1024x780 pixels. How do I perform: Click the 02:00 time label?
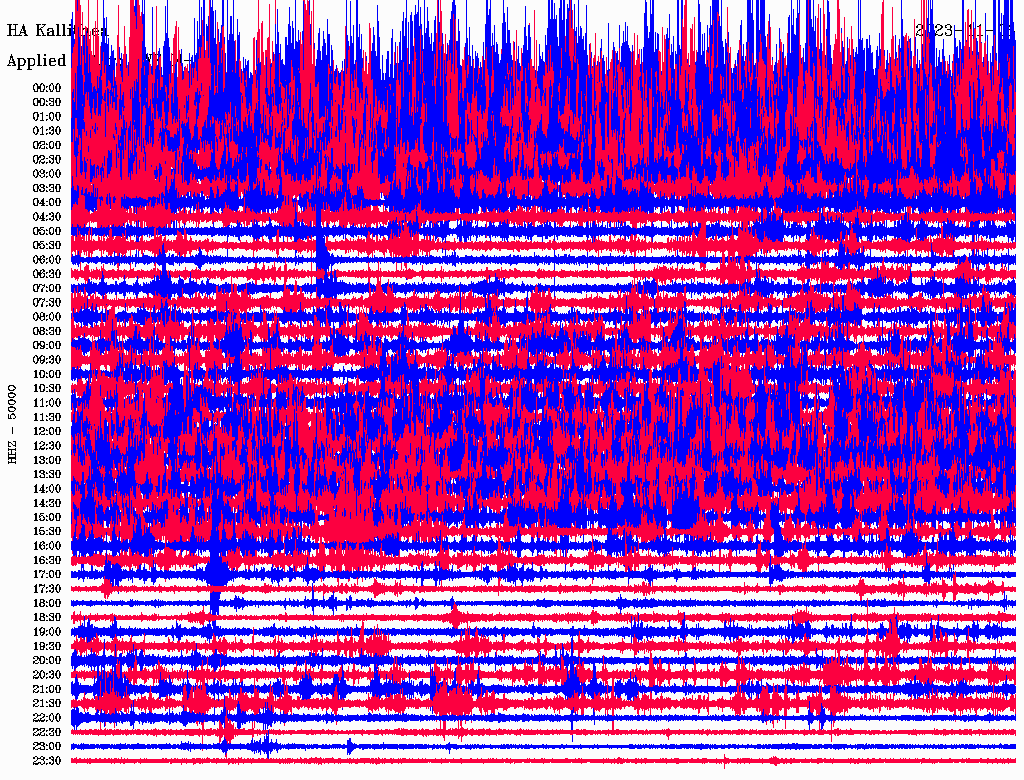tap(47, 146)
